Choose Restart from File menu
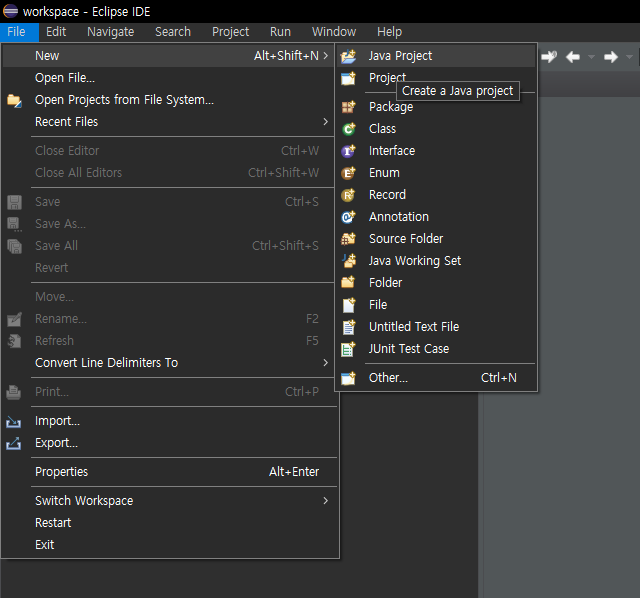The width and height of the screenshot is (640, 598). tap(169, 523)
